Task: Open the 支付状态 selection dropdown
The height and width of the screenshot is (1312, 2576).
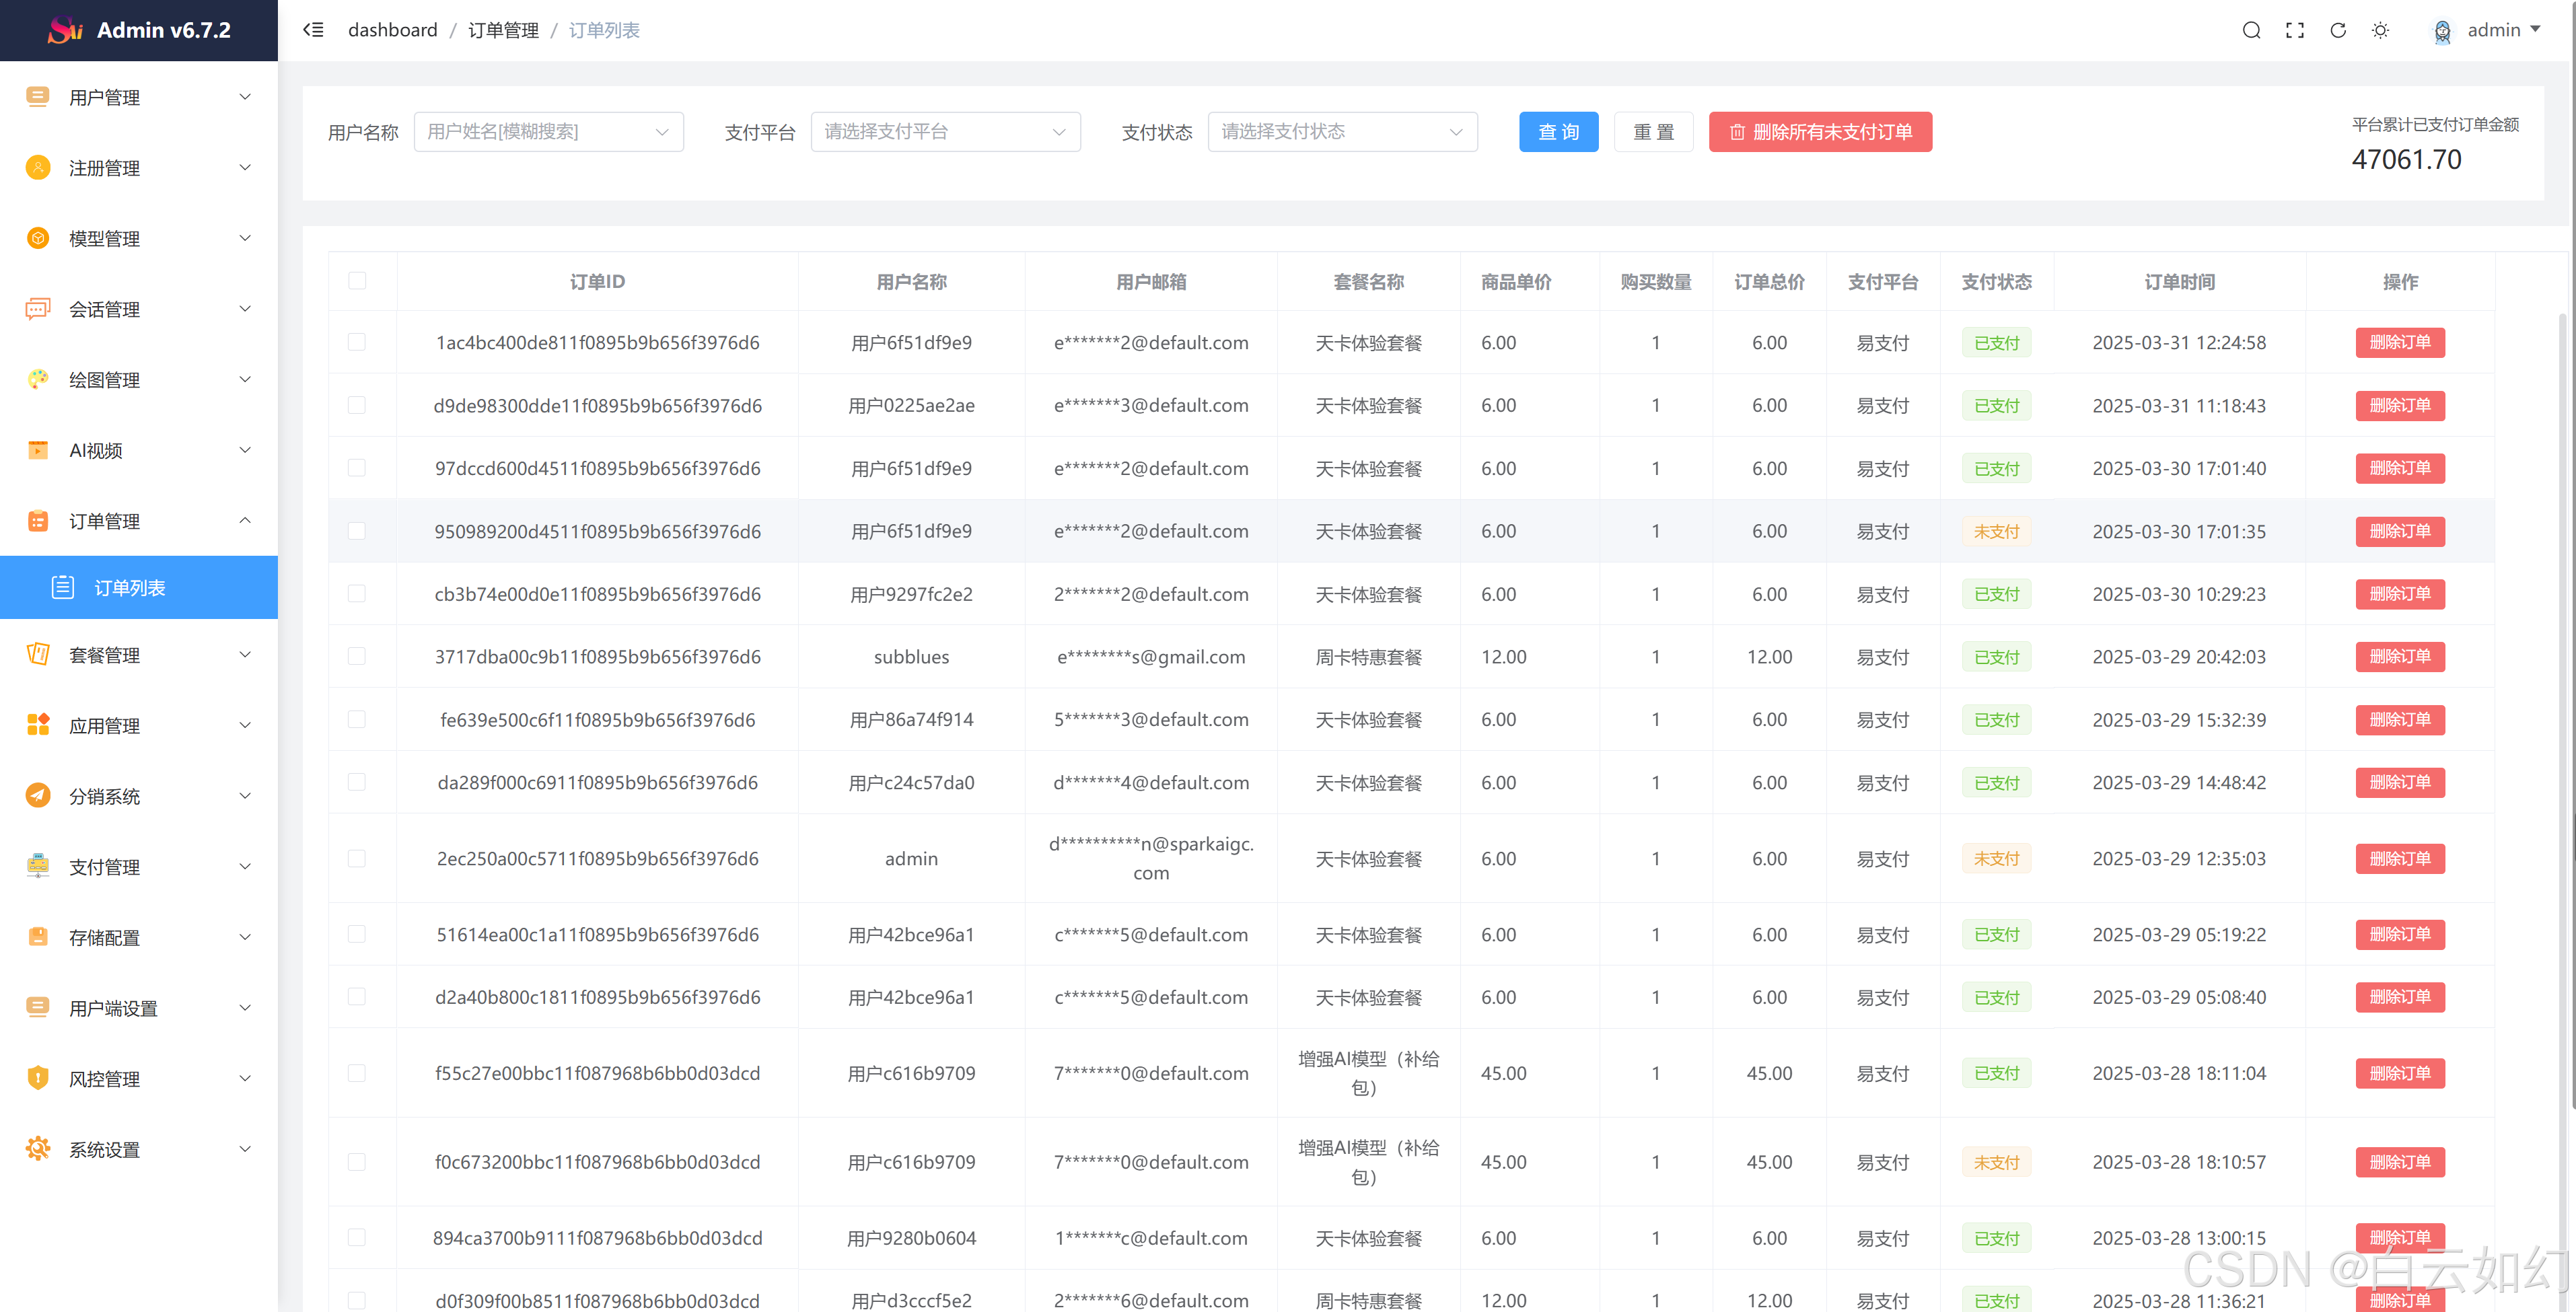Action: [1342, 132]
